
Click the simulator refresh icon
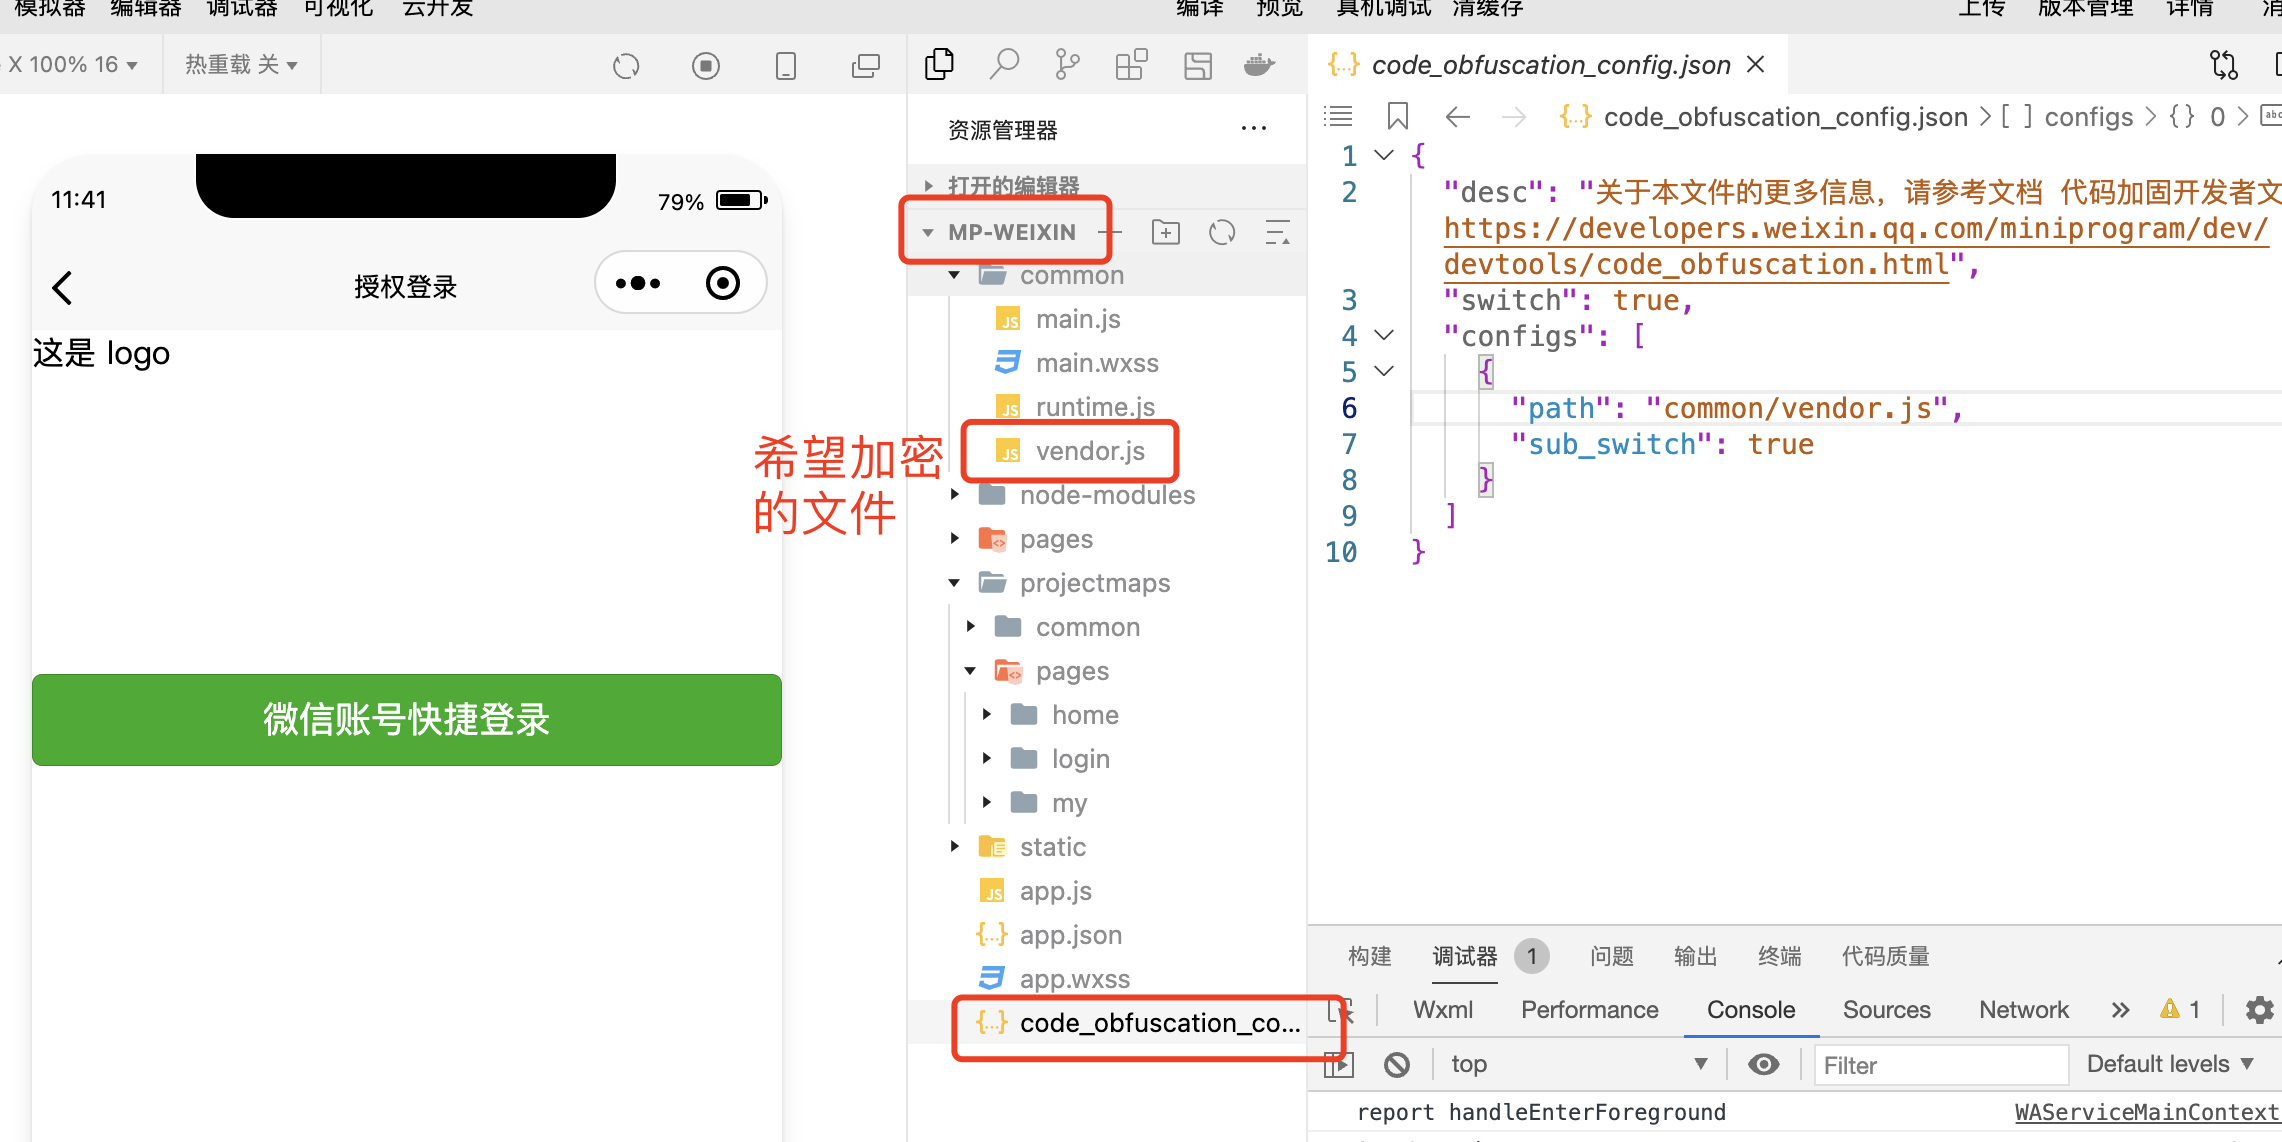(x=626, y=66)
